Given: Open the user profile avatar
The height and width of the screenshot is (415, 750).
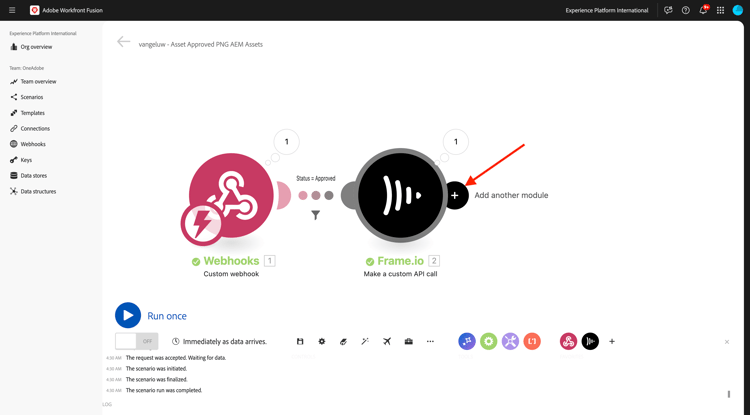Looking at the screenshot, I should click(x=738, y=10).
